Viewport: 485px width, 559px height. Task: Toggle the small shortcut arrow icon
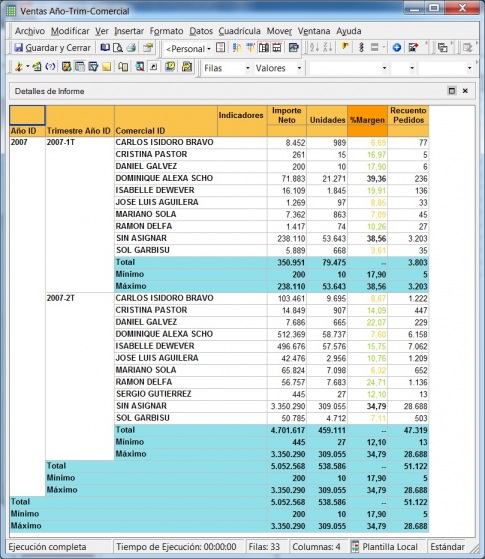[x=153, y=67]
